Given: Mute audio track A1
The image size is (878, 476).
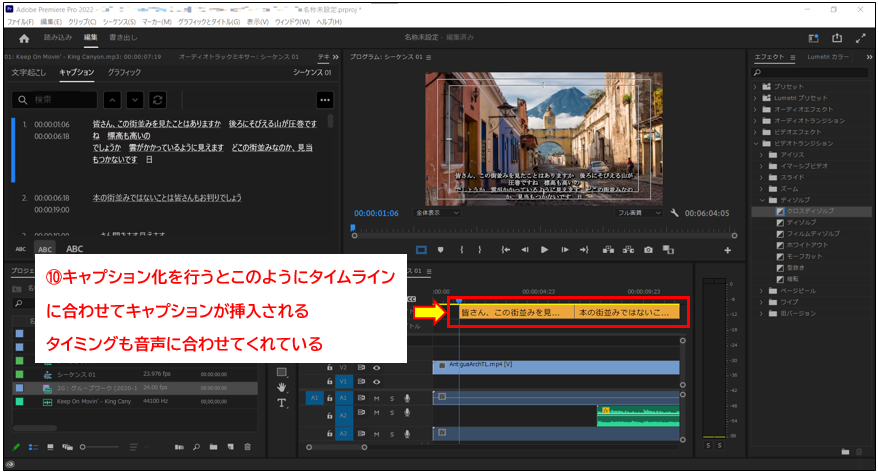Looking at the screenshot, I should coord(377,398).
